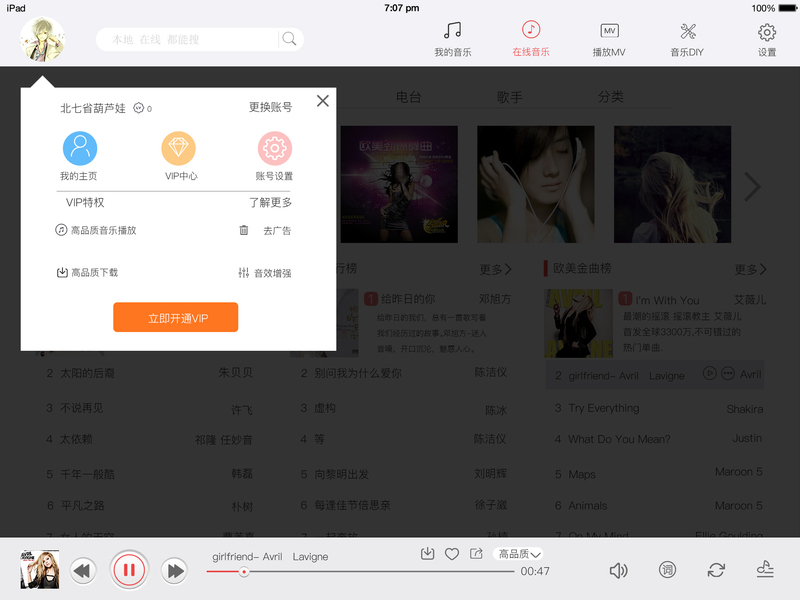Toggle the volume speaker icon
This screenshot has height=600, width=800.
(x=618, y=570)
